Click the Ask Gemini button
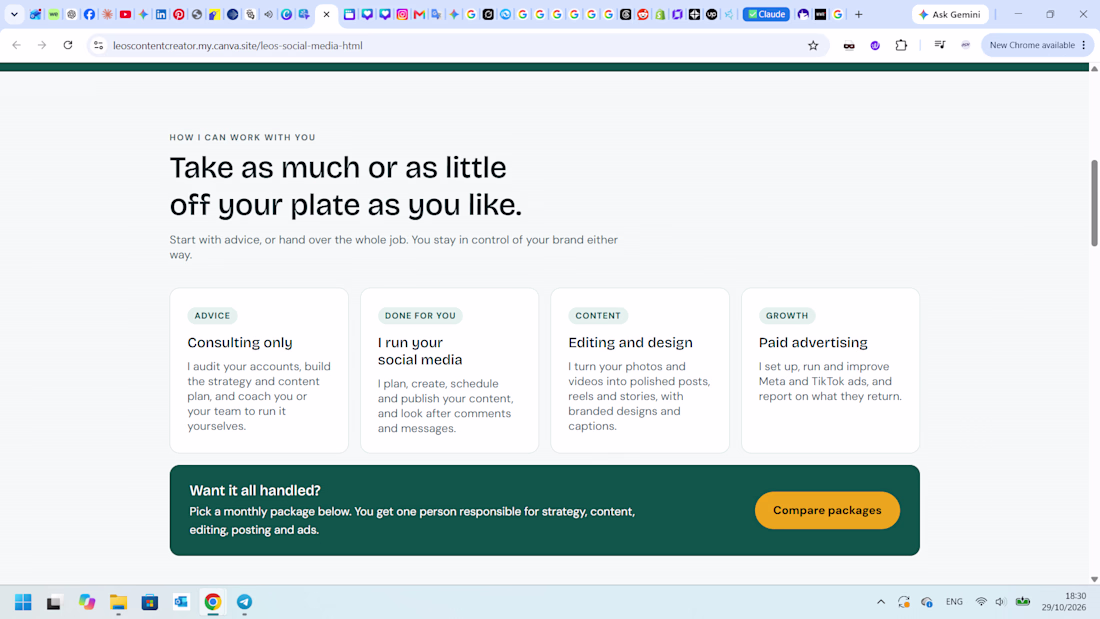1100x619 pixels. 951,14
